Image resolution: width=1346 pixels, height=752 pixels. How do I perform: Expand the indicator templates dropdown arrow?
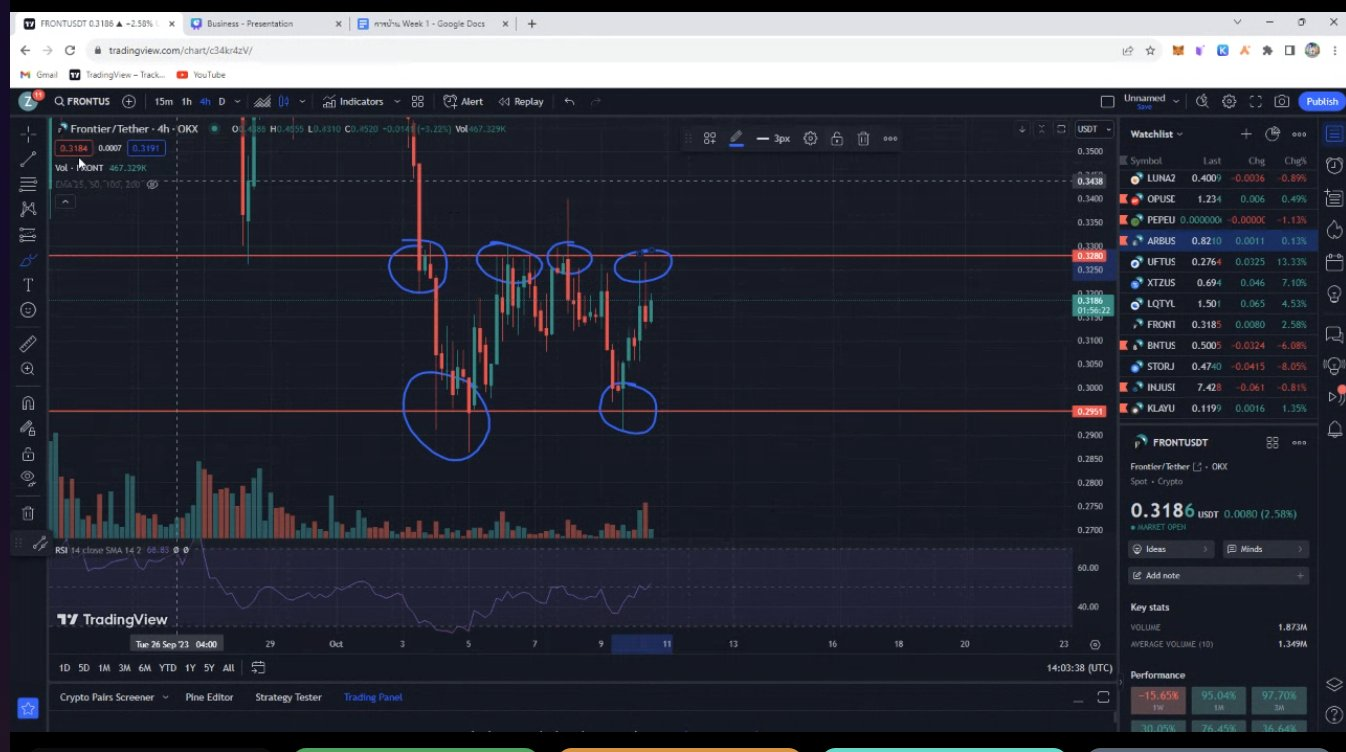coord(397,101)
